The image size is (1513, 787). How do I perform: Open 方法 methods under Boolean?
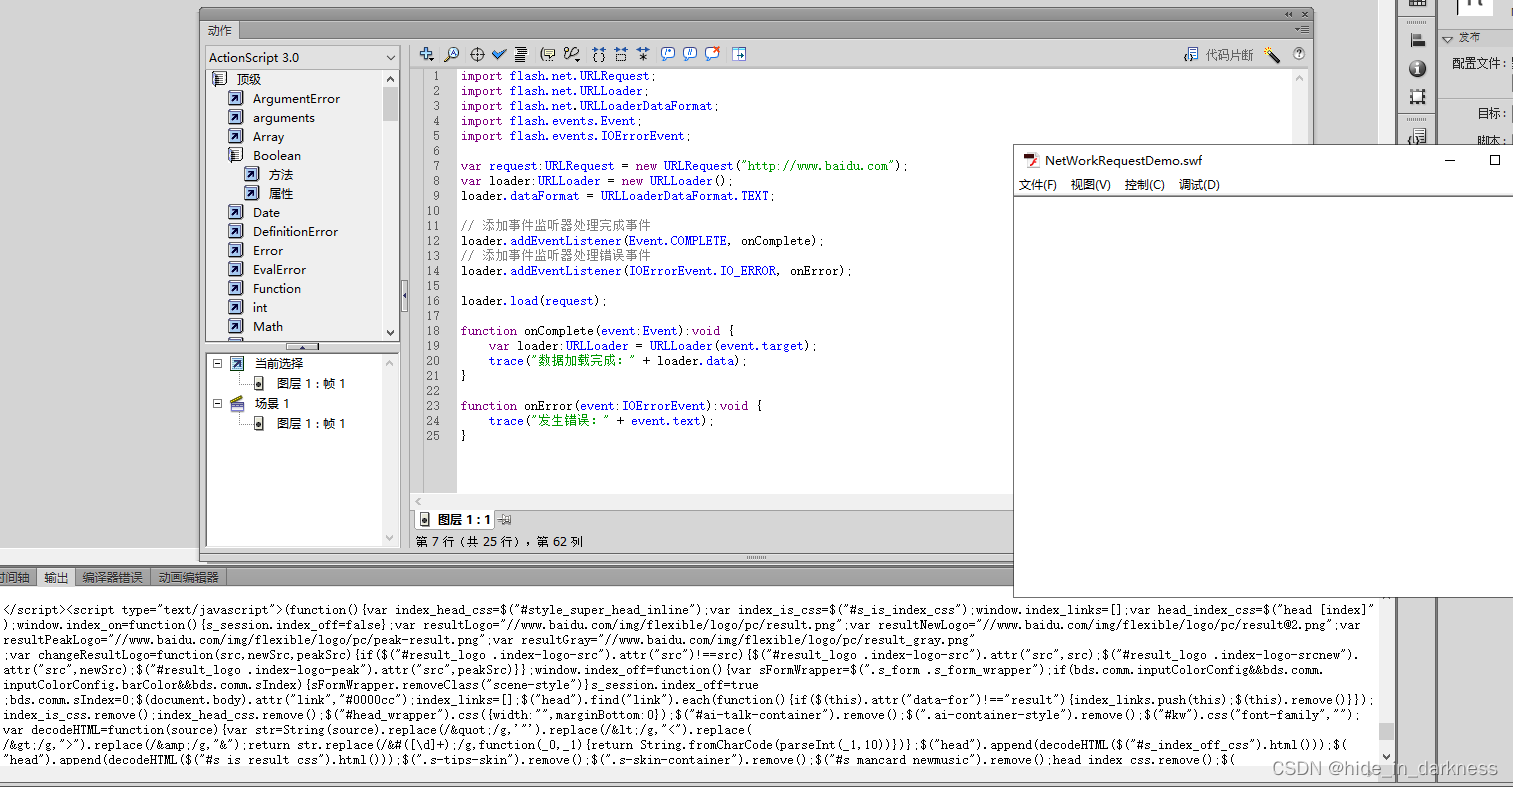point(280,174)
